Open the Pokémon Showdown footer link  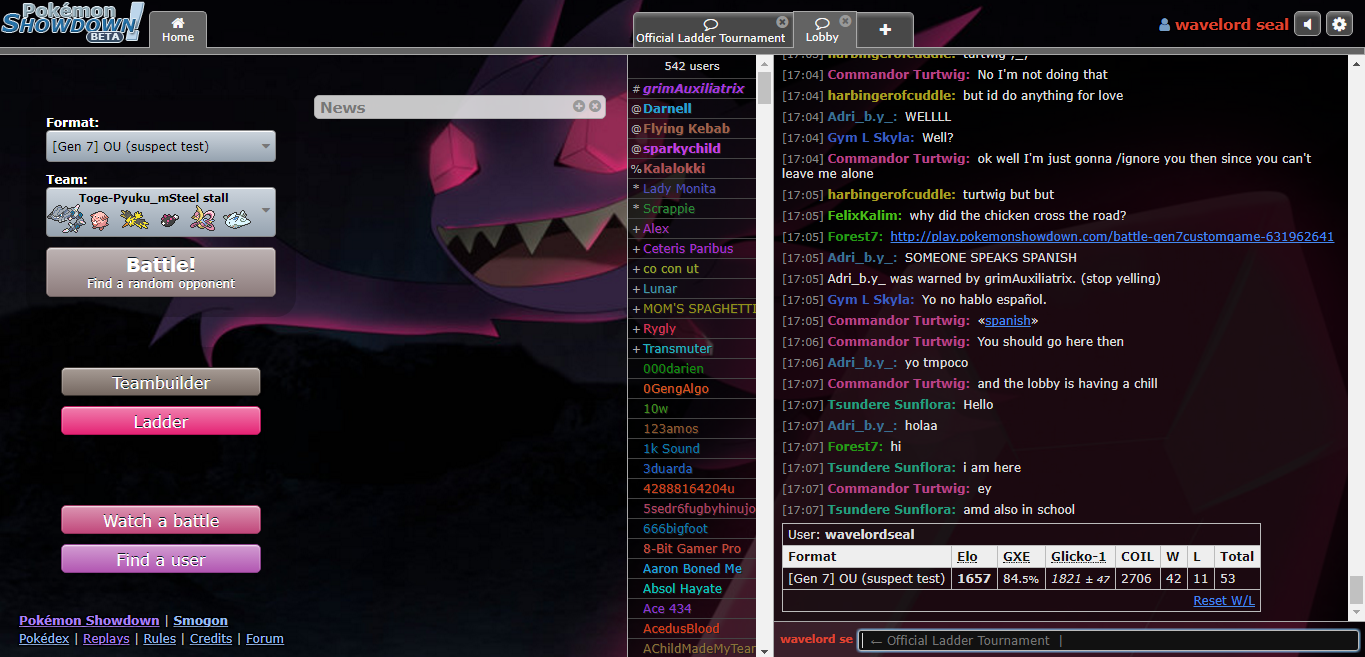point(89,620)
